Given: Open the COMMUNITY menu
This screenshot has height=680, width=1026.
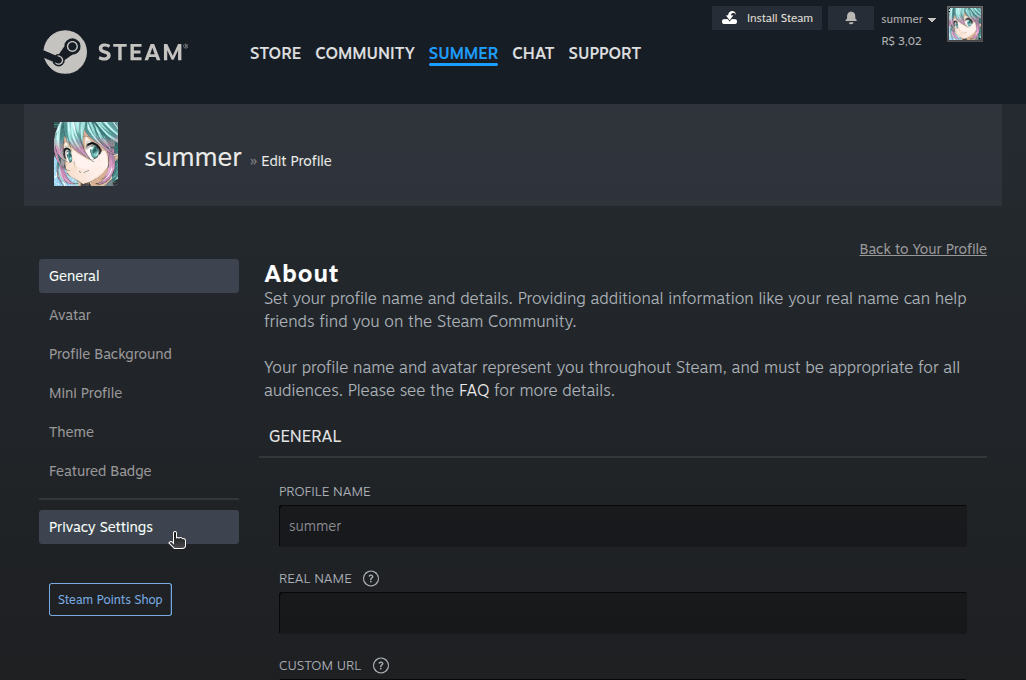Looking at the screenshot, I should 364,54.
